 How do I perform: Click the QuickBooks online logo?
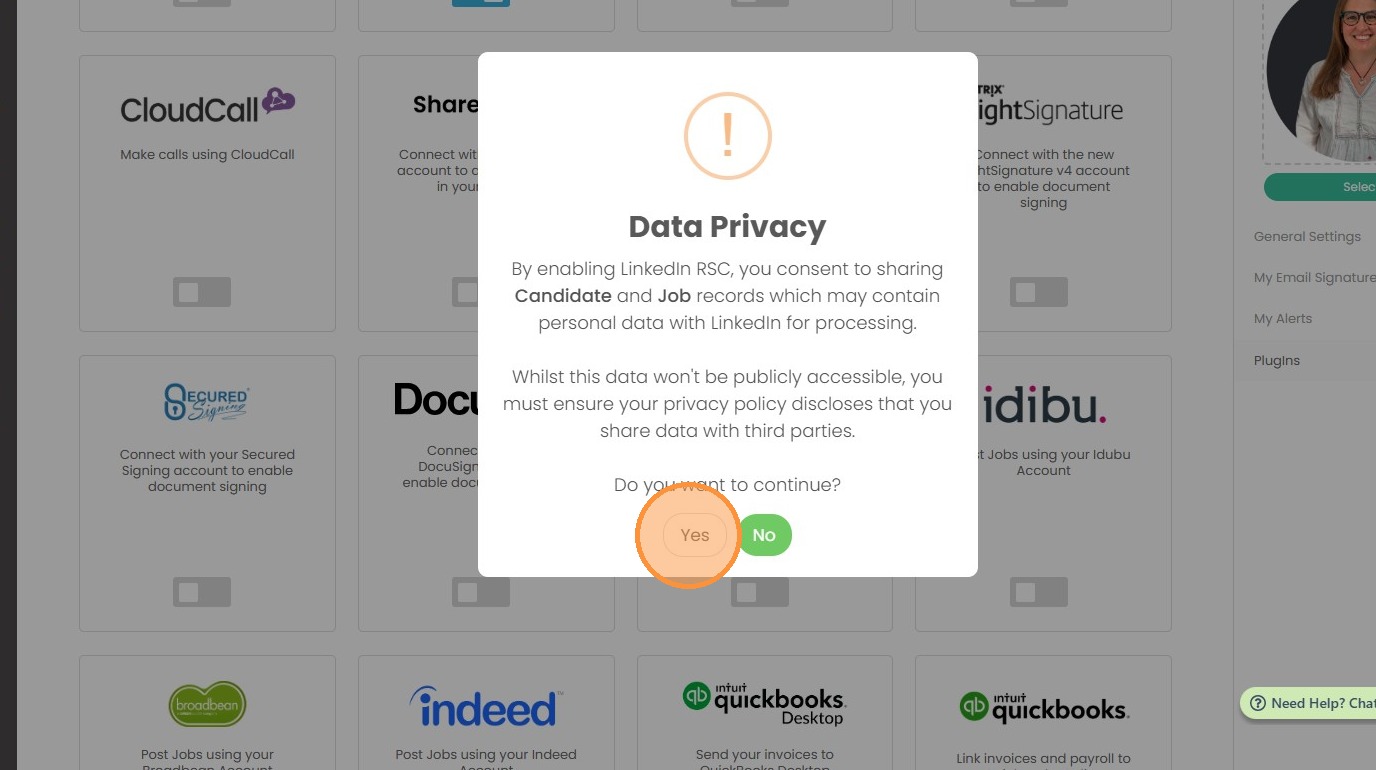coord(1043,706)
